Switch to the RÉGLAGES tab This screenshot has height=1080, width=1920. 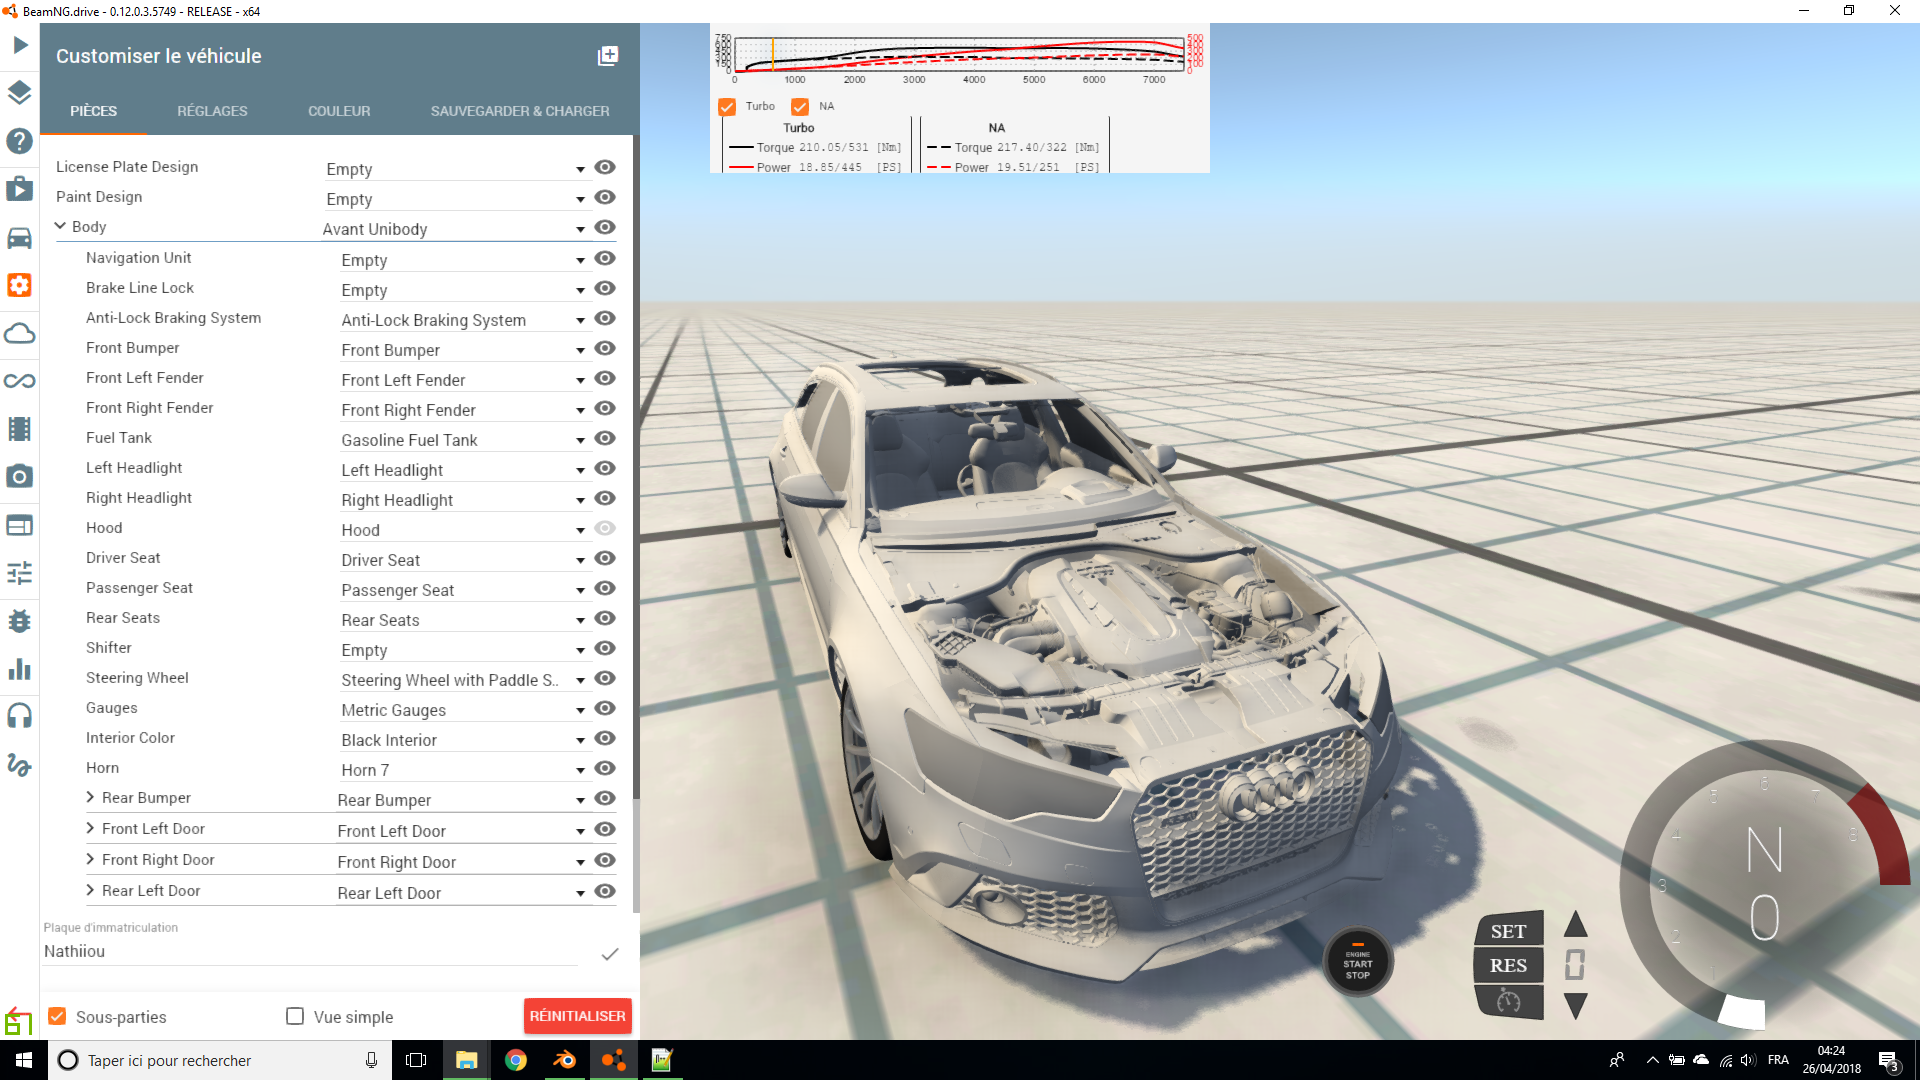212,111
